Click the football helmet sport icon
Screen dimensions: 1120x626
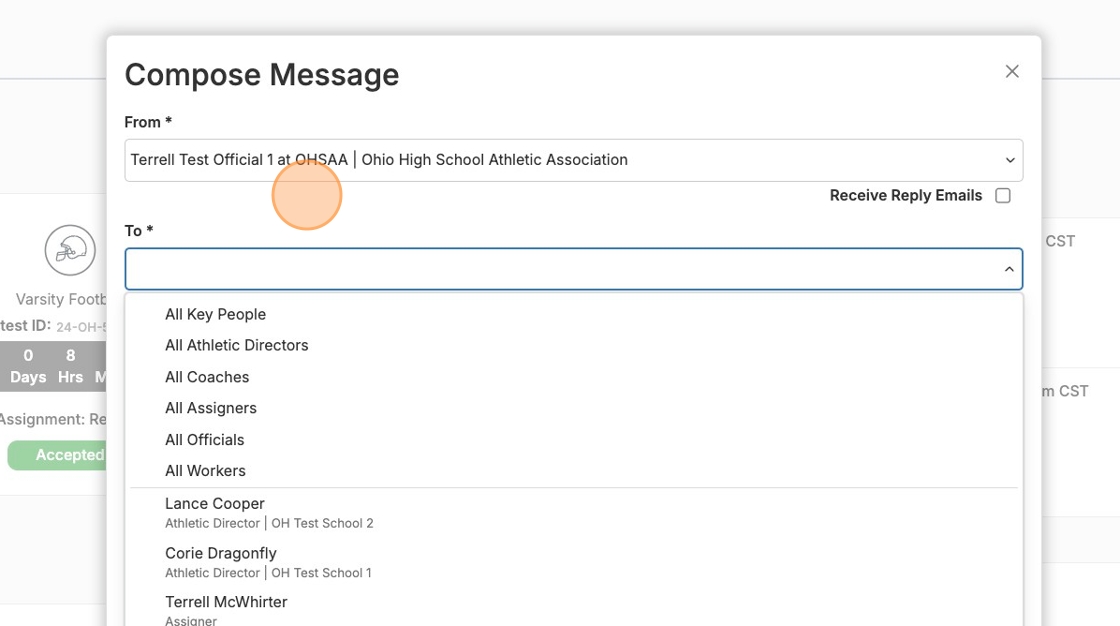click(70, 250)
